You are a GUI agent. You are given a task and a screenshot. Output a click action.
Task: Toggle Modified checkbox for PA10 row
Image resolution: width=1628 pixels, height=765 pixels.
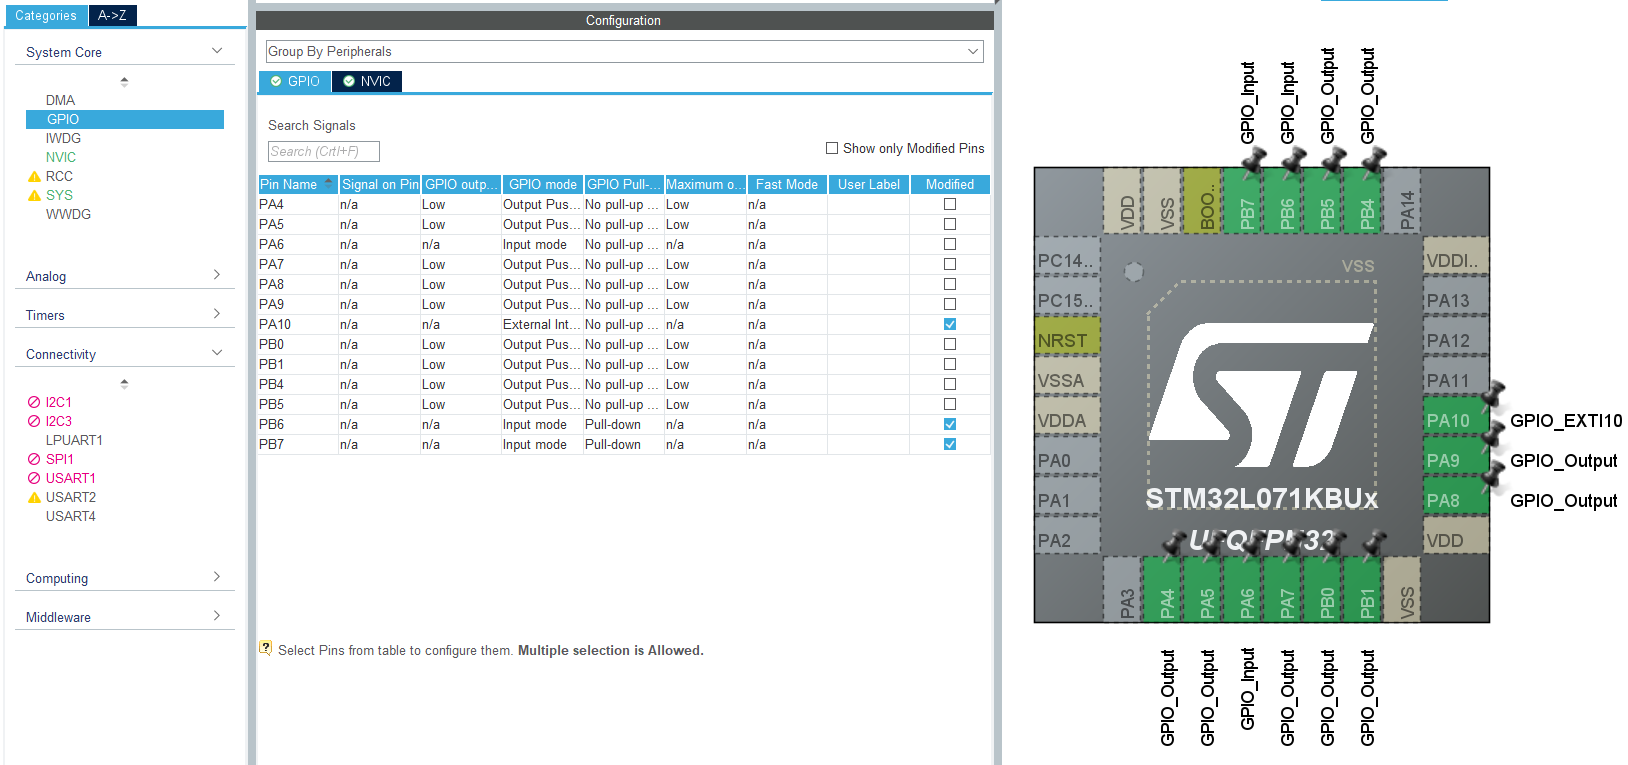[x=950, y=324]
